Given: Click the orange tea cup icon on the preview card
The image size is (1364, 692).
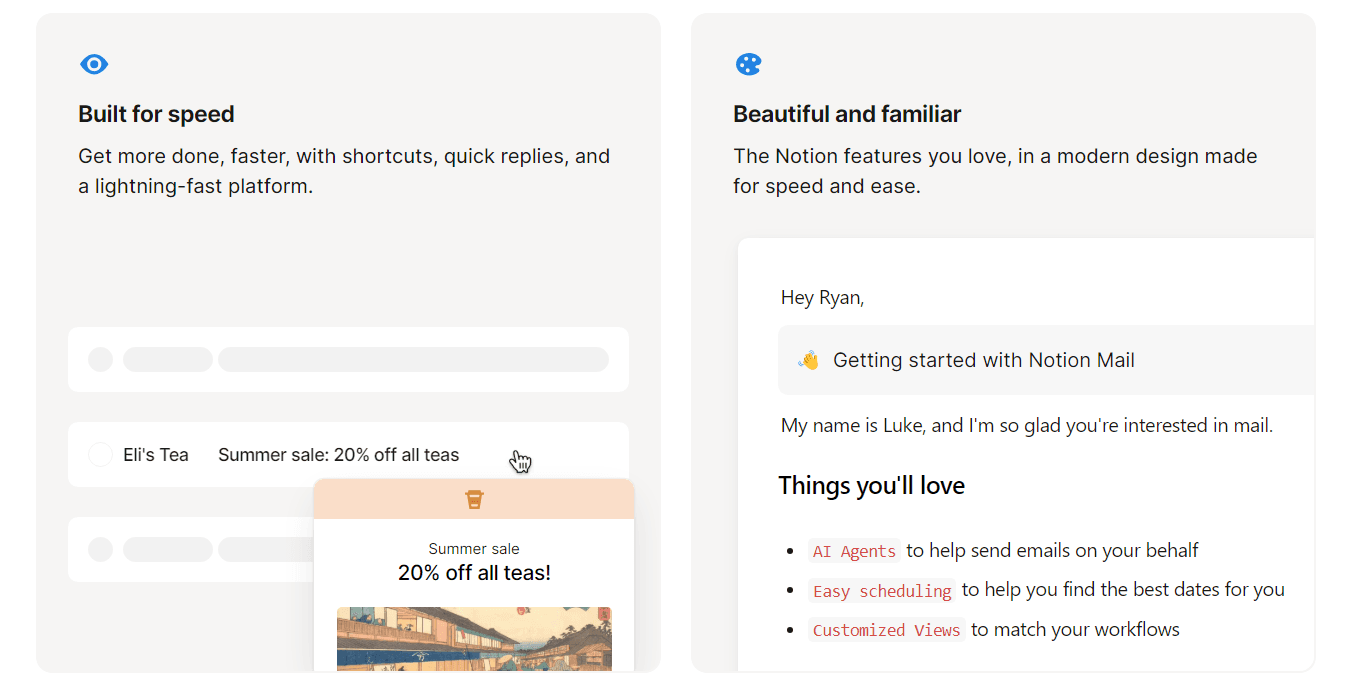Looking at the screenshot, I should click(474, 499).
